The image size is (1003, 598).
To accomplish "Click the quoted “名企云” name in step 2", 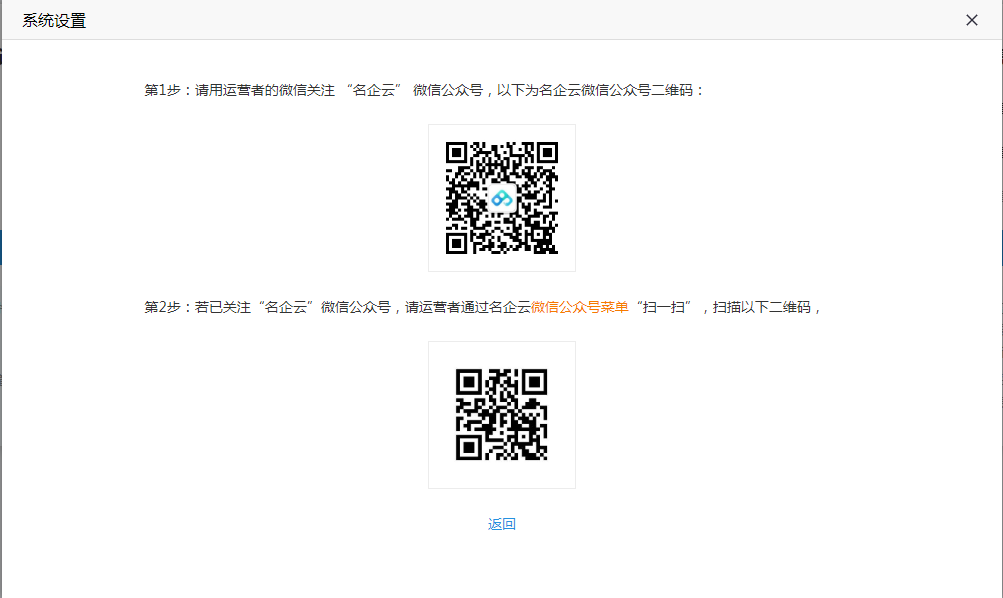I will click(287, 307).
